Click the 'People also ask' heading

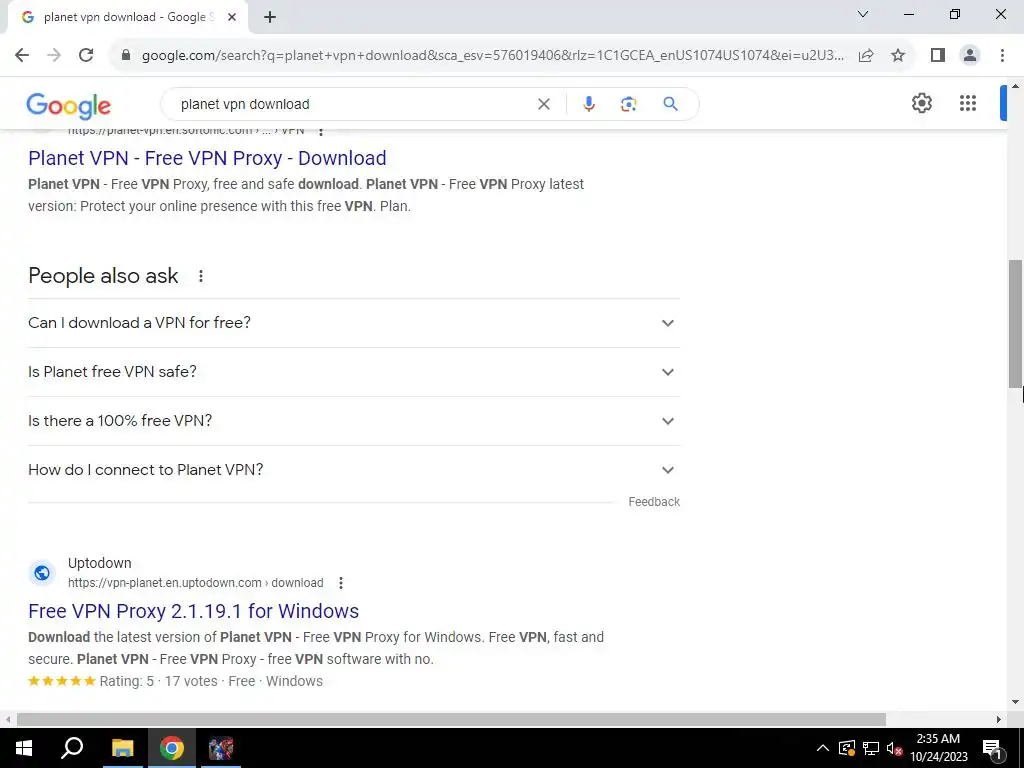103,276
